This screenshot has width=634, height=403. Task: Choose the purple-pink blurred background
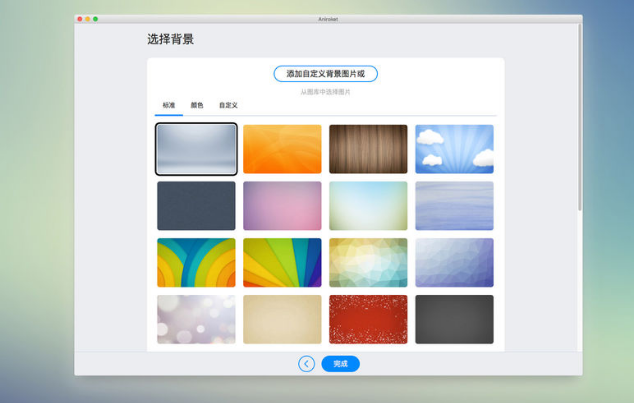pyautogui.click(x=282, y=206)
